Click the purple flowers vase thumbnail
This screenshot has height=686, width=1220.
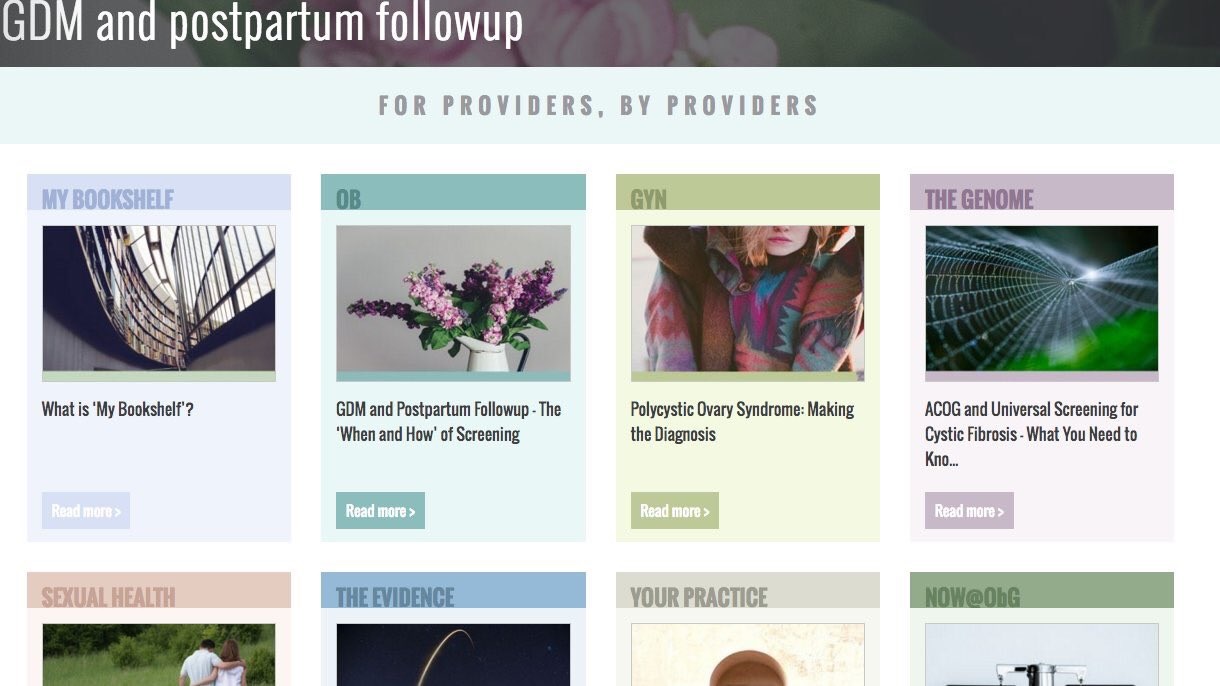(453, 299)
